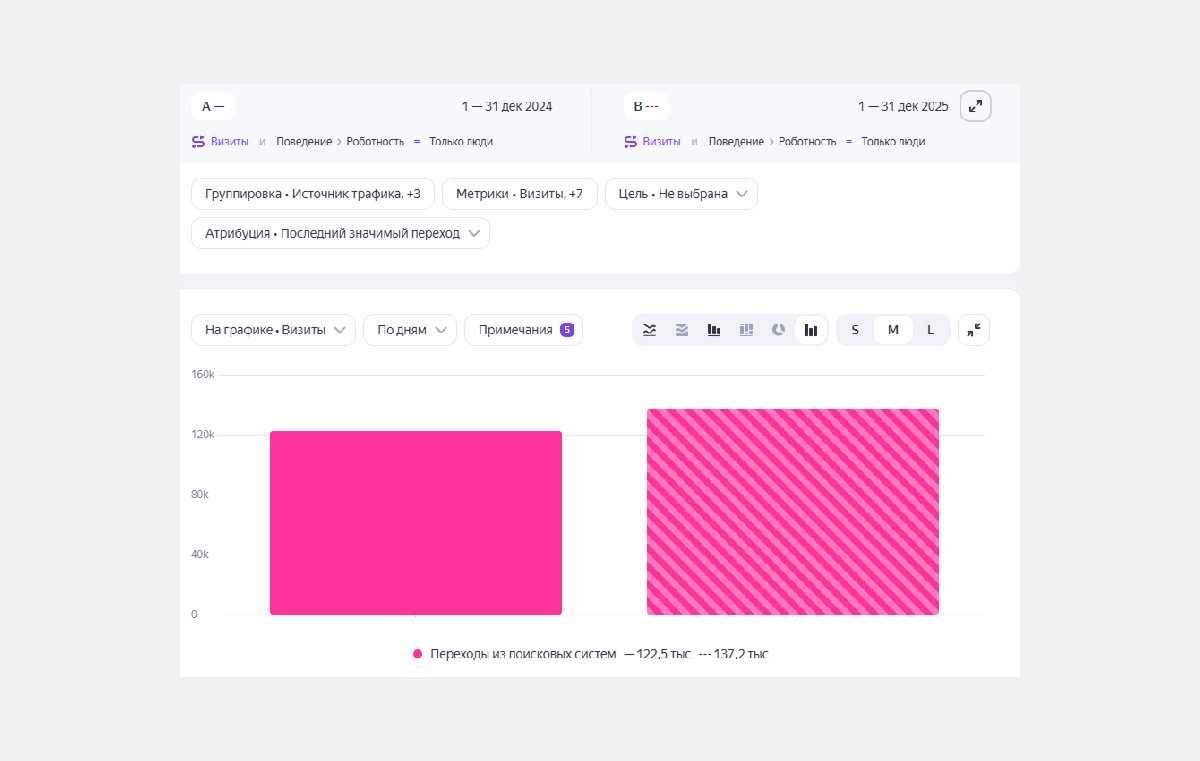Screen dimensions: 1200x761
Task: Switch chart to stacked area view
Action: coord(682,330)
